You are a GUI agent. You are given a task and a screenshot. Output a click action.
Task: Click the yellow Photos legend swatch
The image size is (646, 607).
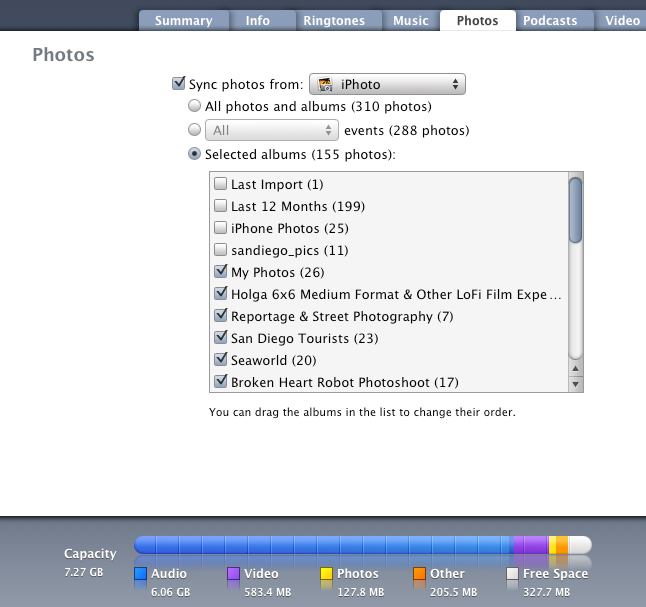click(x=326, y=573)
